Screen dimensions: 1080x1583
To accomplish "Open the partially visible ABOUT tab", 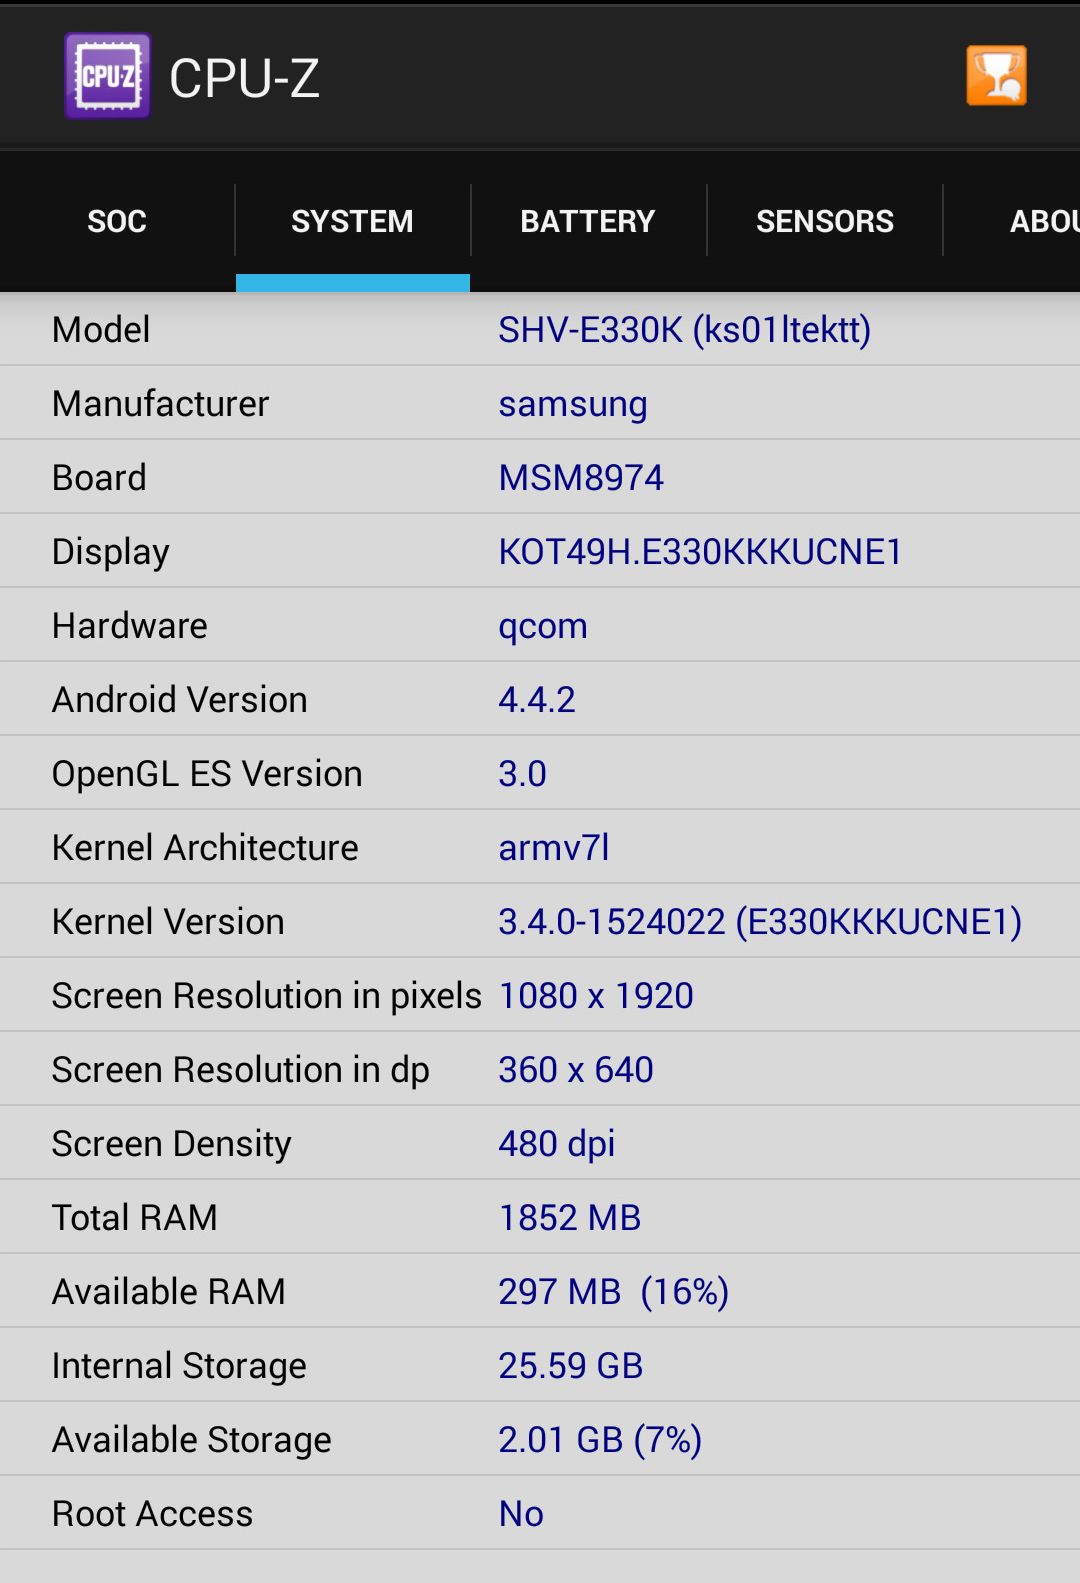I will pos(1042,221).
